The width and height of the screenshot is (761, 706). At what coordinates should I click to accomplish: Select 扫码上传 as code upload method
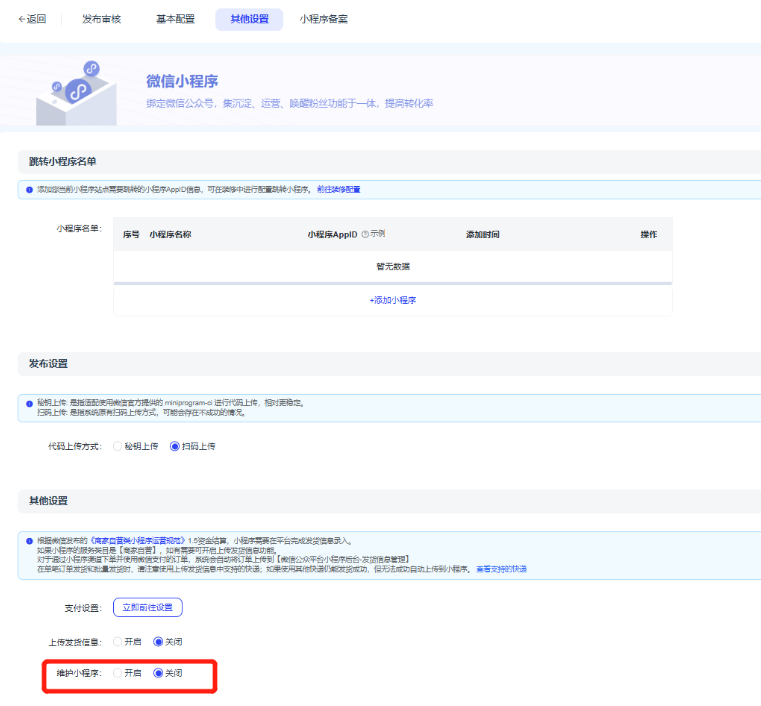(175, 446)
